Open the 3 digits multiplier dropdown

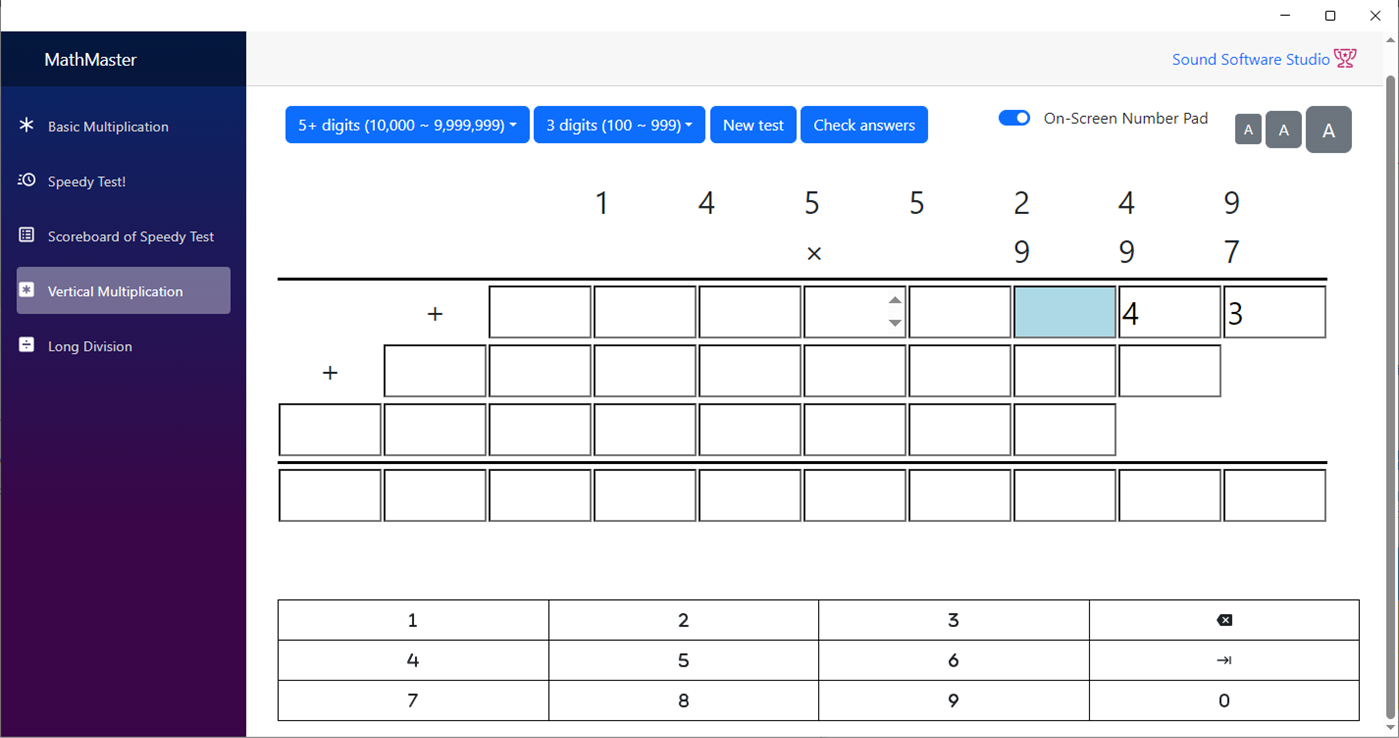tap(619, 125)
